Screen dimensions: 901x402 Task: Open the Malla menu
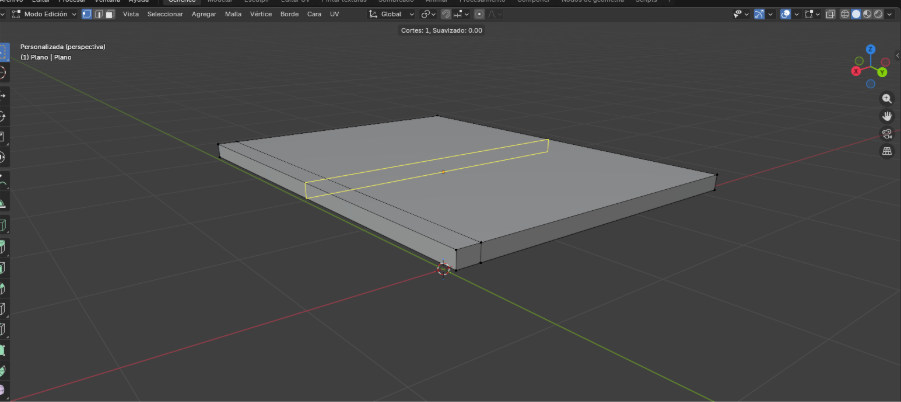pyautogui.click(x=233, y=15)
